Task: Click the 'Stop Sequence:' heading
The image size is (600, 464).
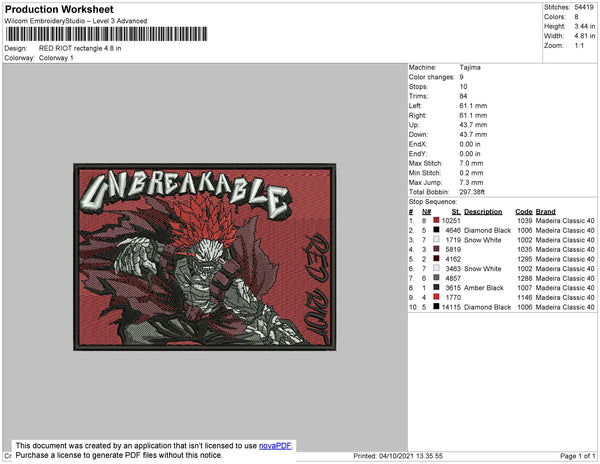Action: click(x=433, y=202)
